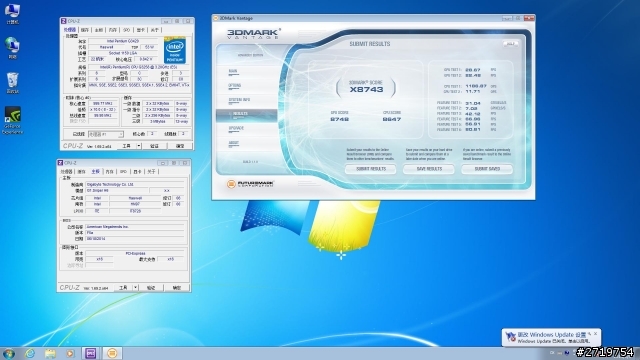Screen dimensions: 640x360
Task: Open the ABOUT section in 3DMark sidebar
Action: (246, 143)
